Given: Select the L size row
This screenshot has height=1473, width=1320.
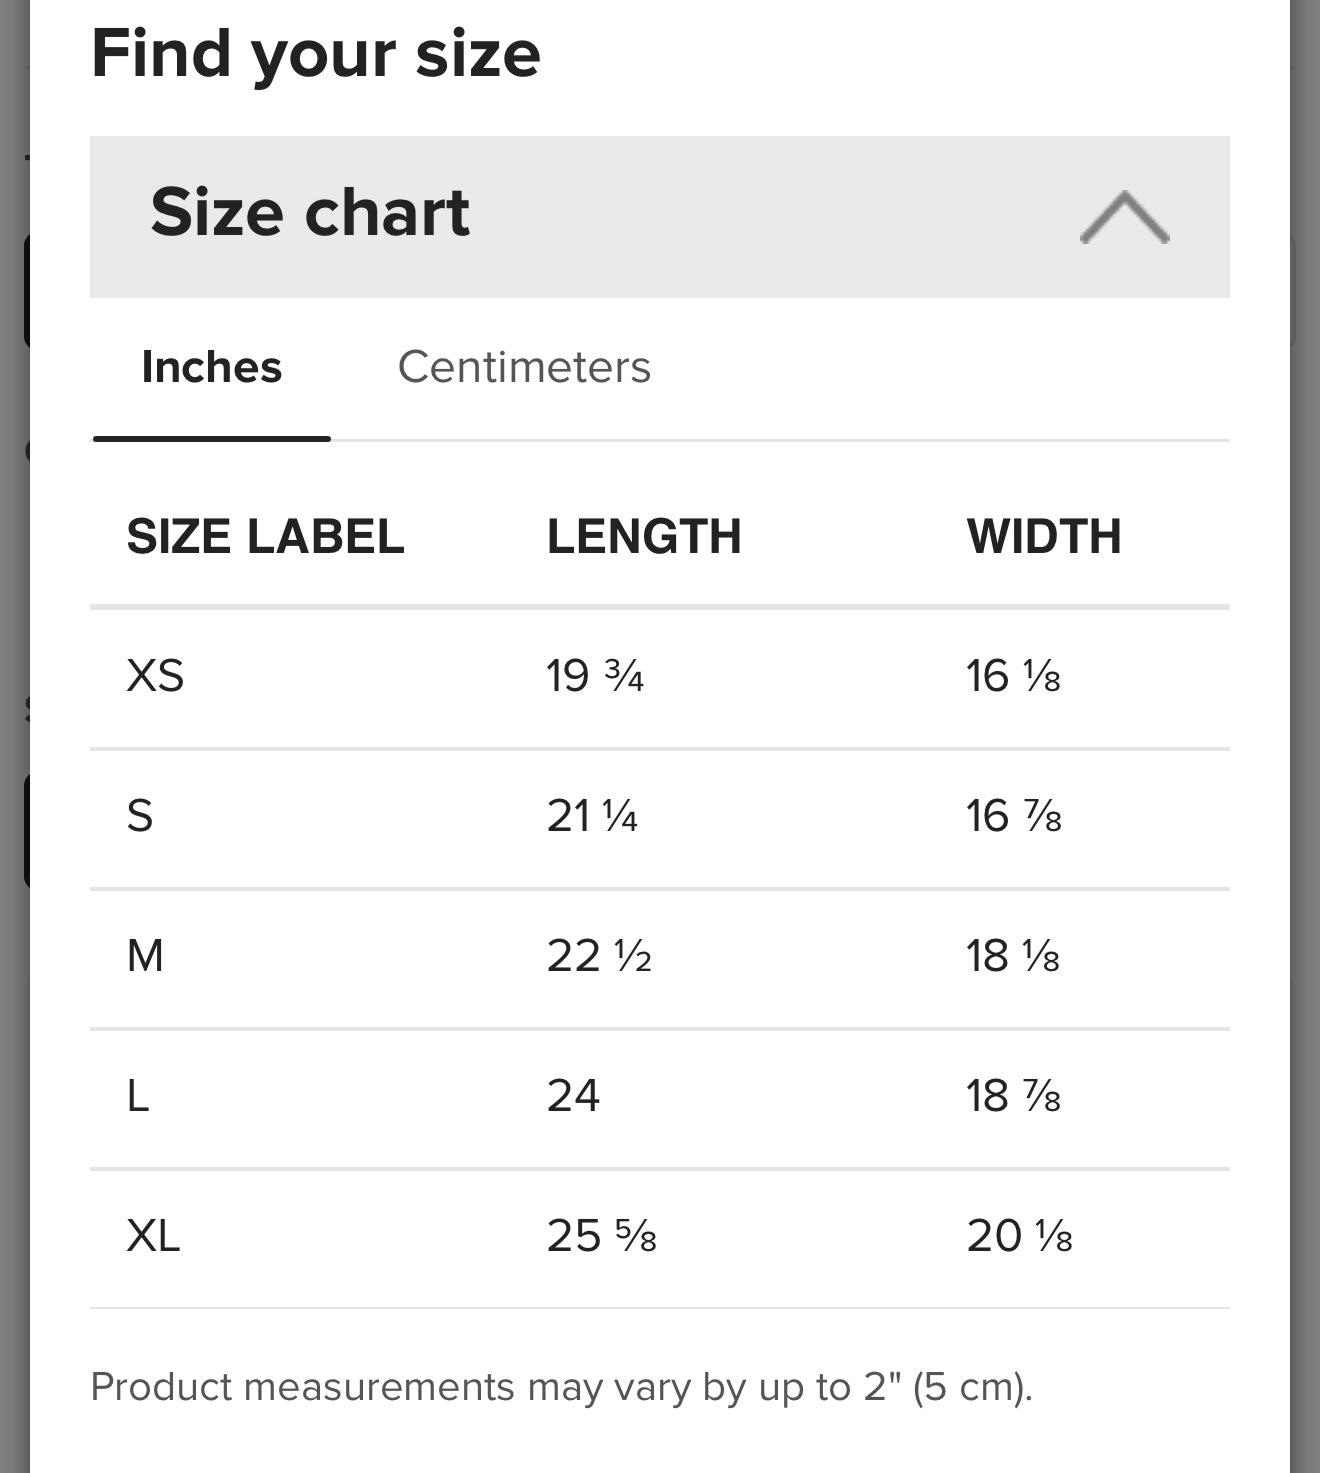Looking at the screenshot, I should coord(660,1098).
